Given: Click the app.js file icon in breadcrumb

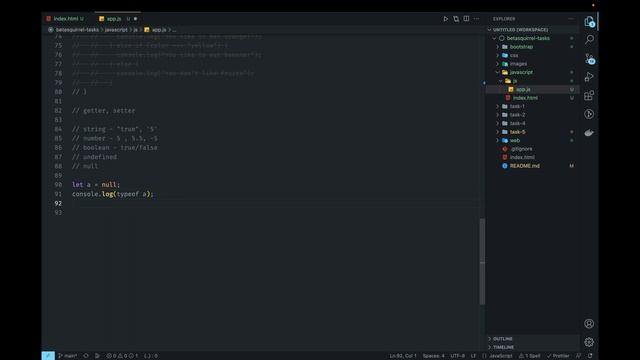Looking at the screenshot, I should pyautogui.click(x=147, y=30).
